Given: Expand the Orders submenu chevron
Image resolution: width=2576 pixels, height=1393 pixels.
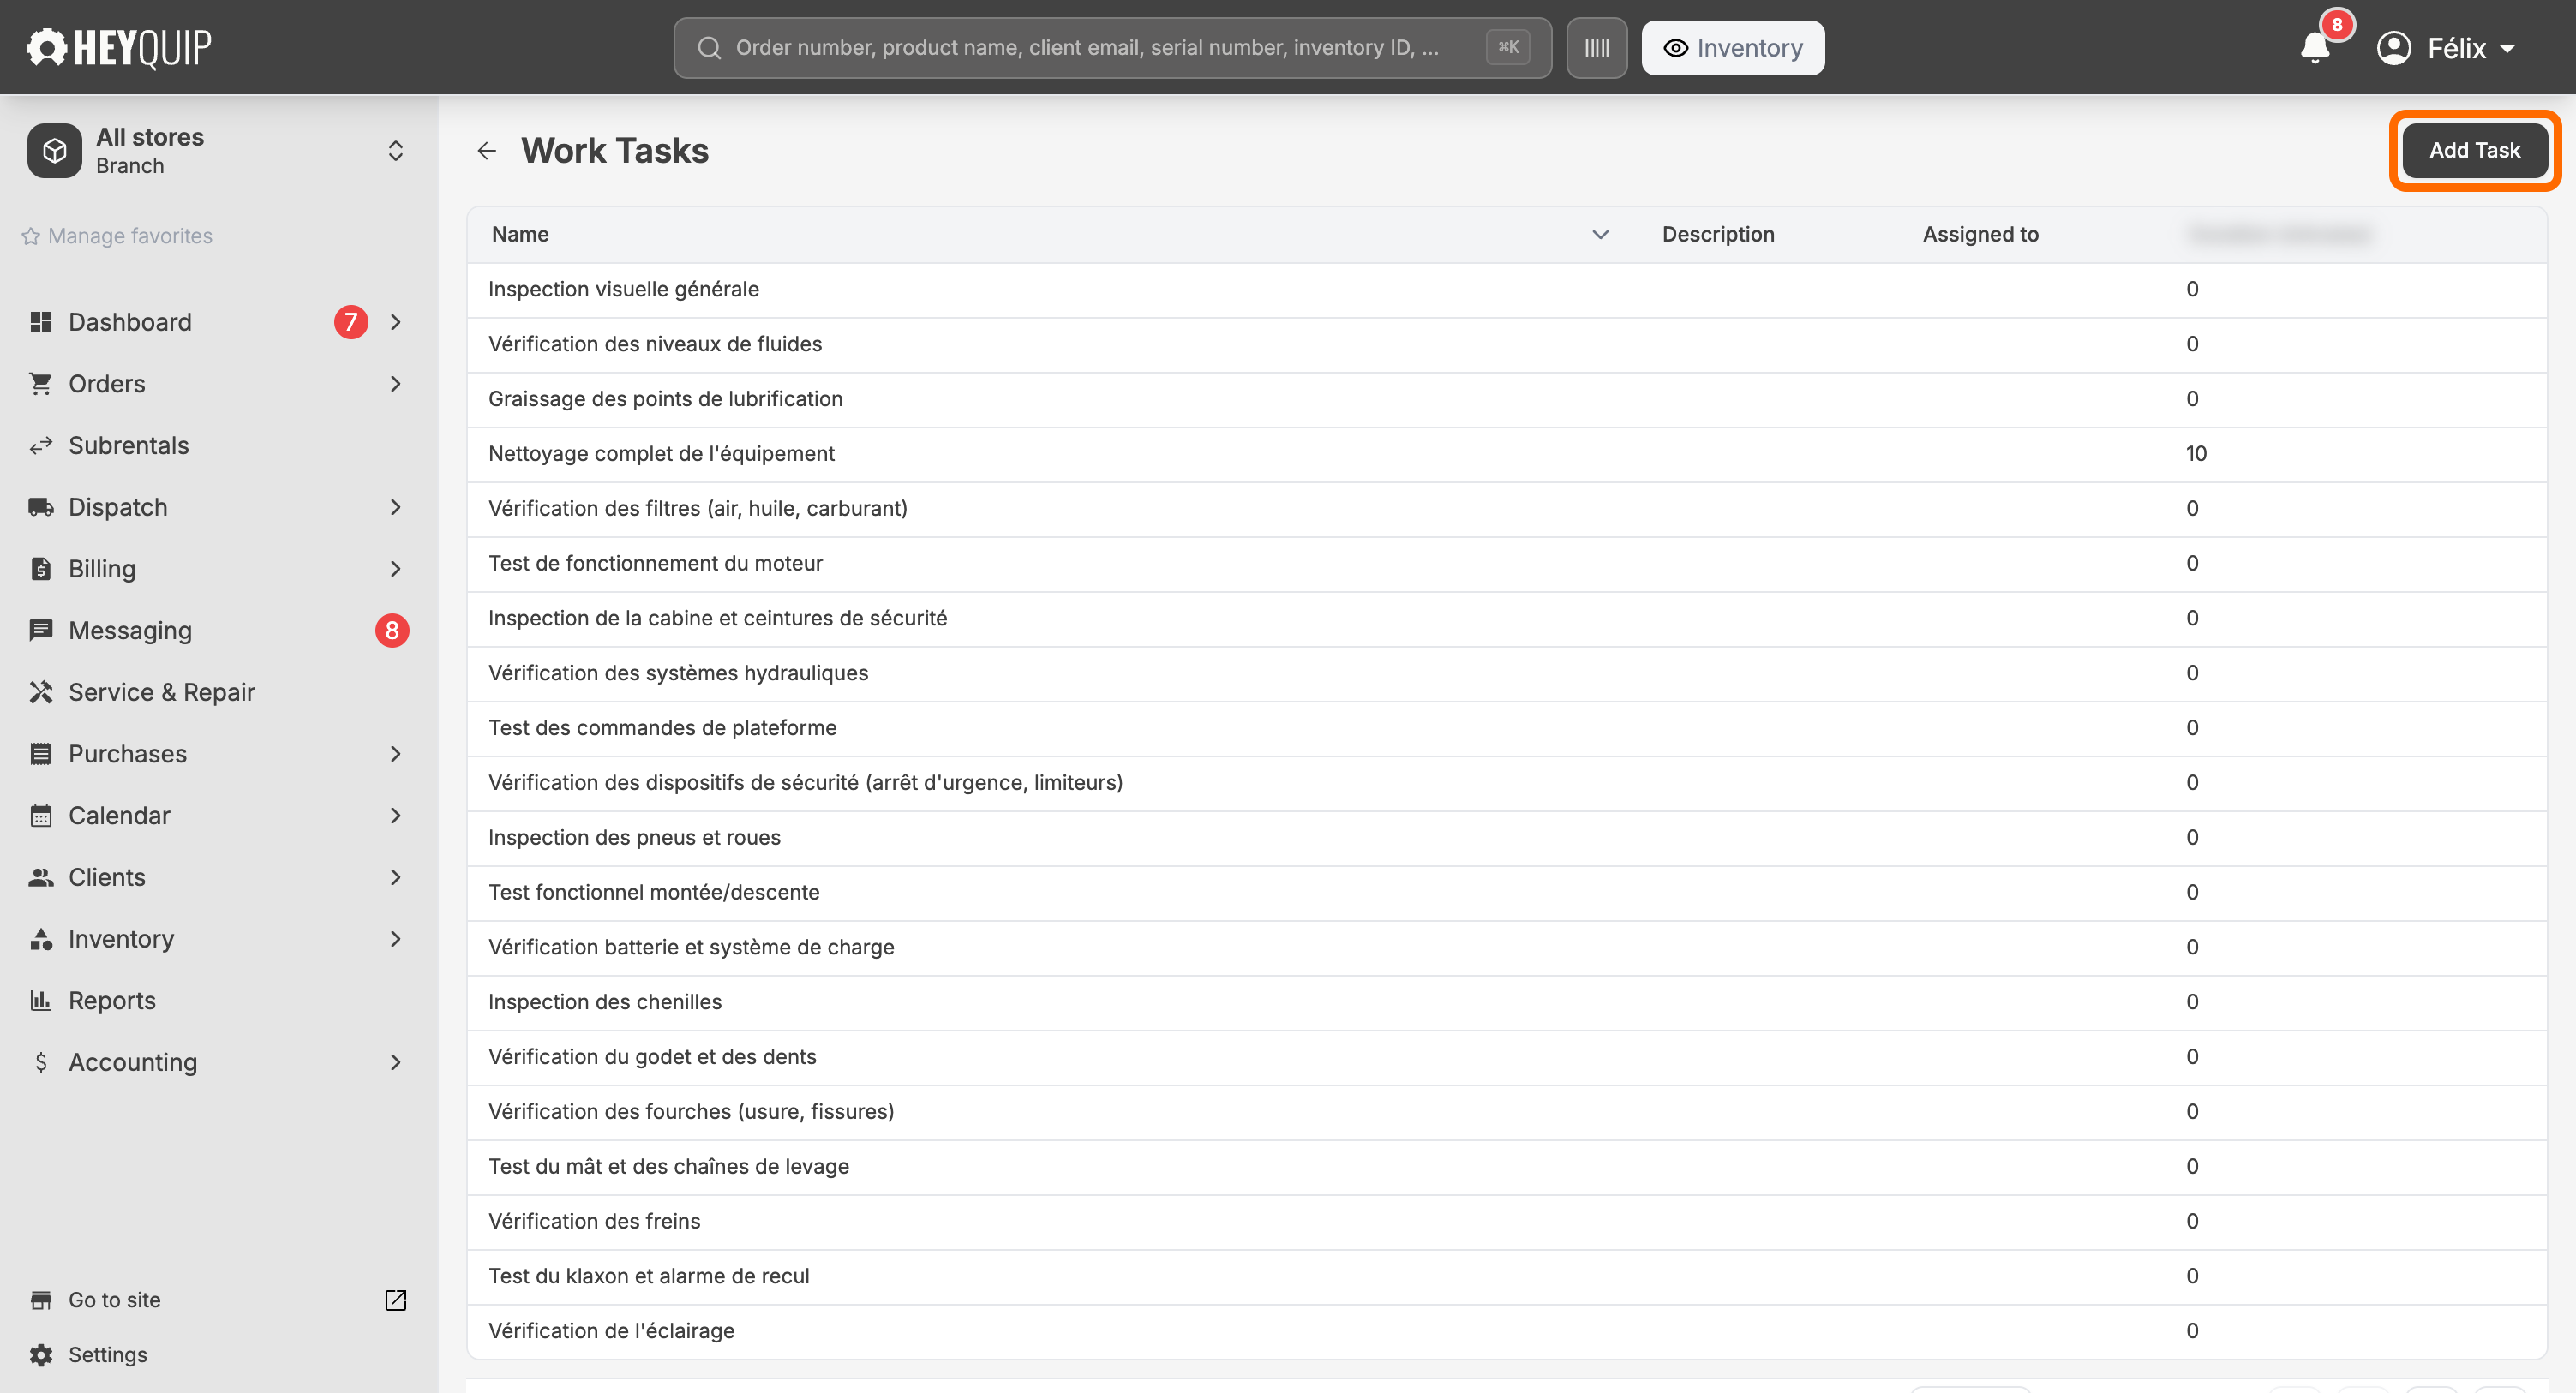Looking at the screenshot, I should [396, 384].
